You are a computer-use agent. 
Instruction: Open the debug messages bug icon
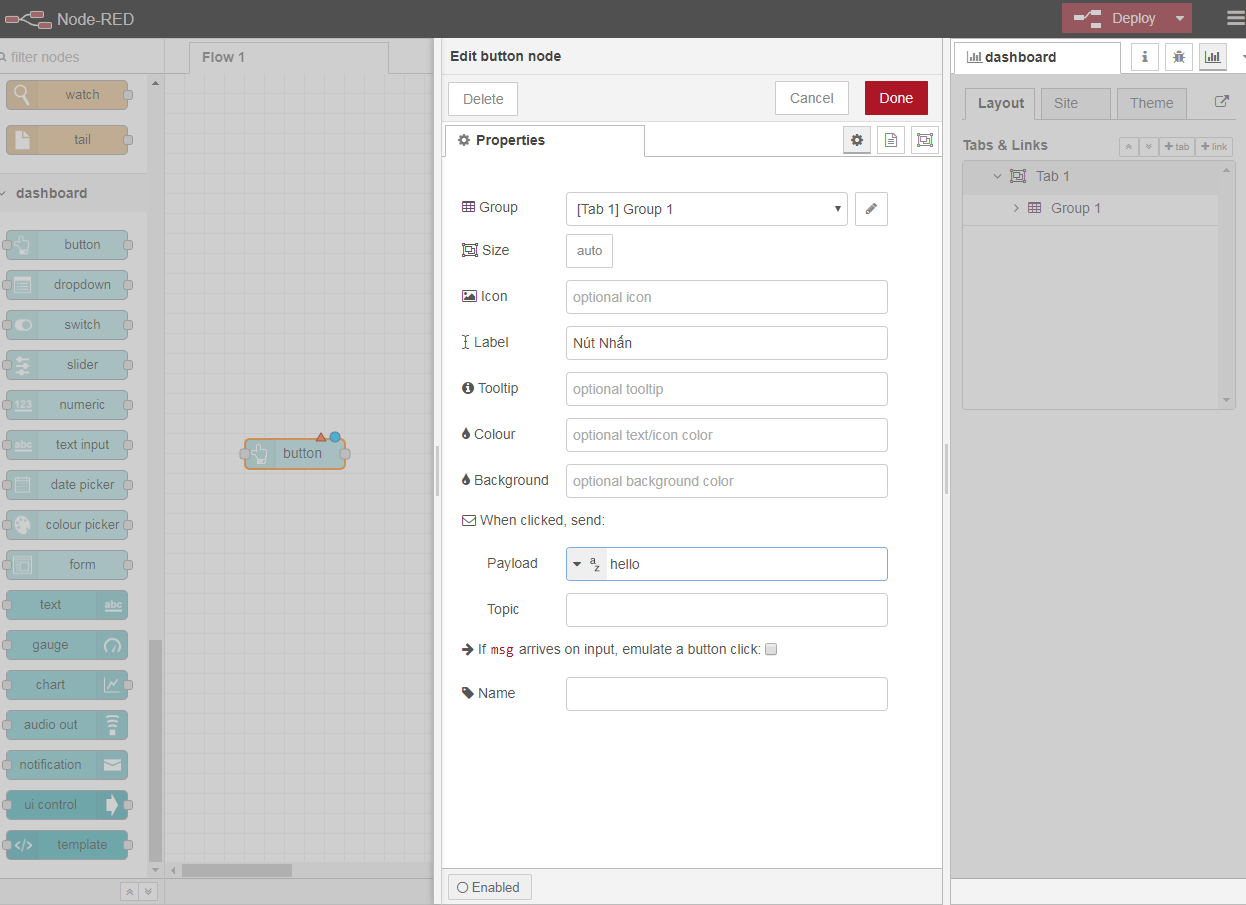pos(1179,57)
